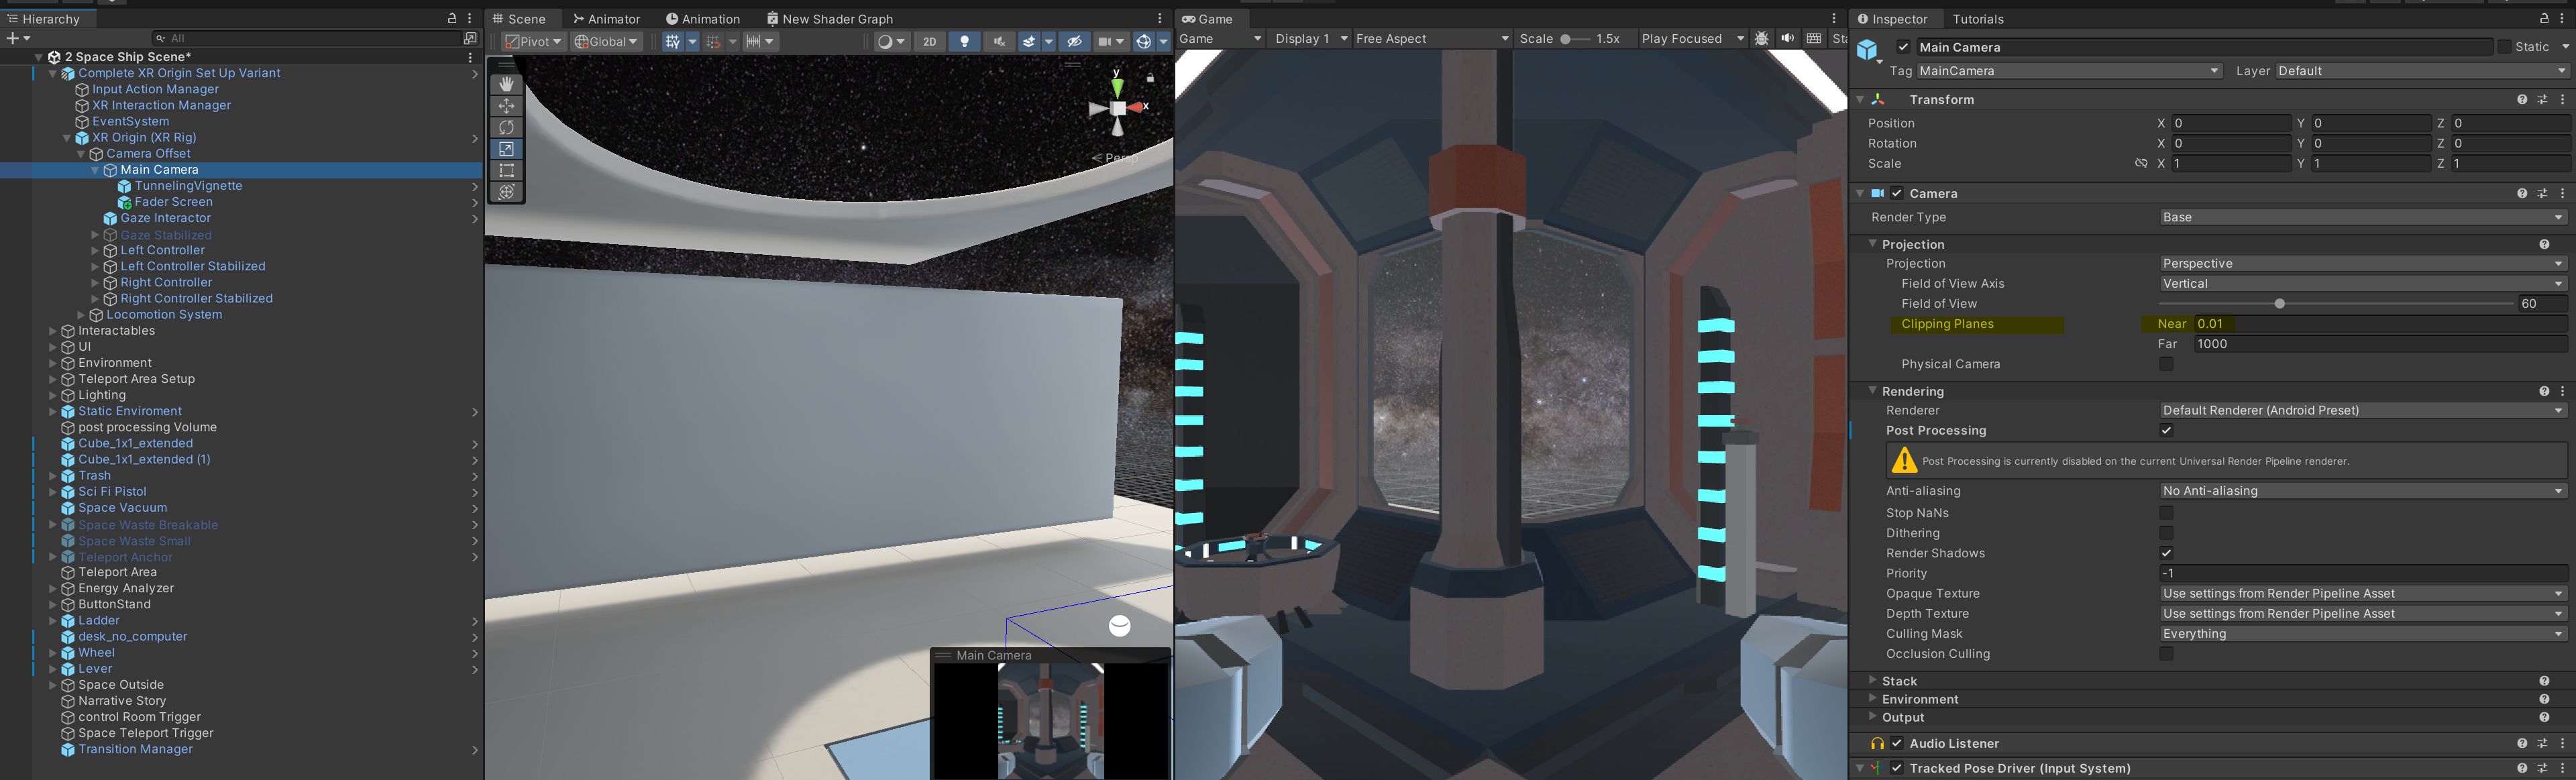The width and height of the screenshot is (2576, 780).
Task: Enable the Physical Camera checkbox
Action: [x=2166, y=364]
